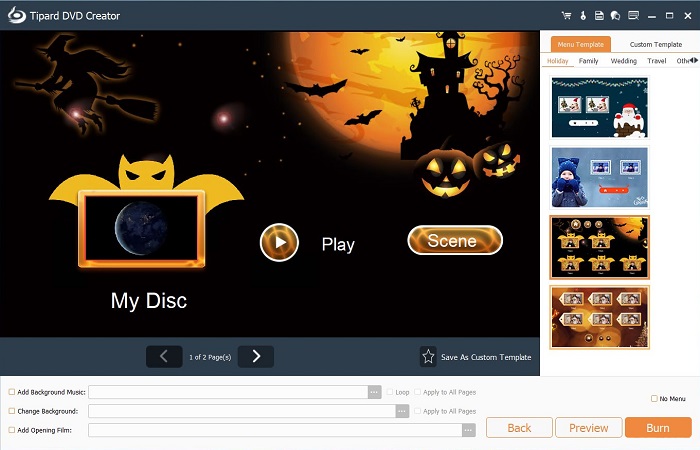Open the register key icon
This screenshot has width=700, height=450.
583,15
